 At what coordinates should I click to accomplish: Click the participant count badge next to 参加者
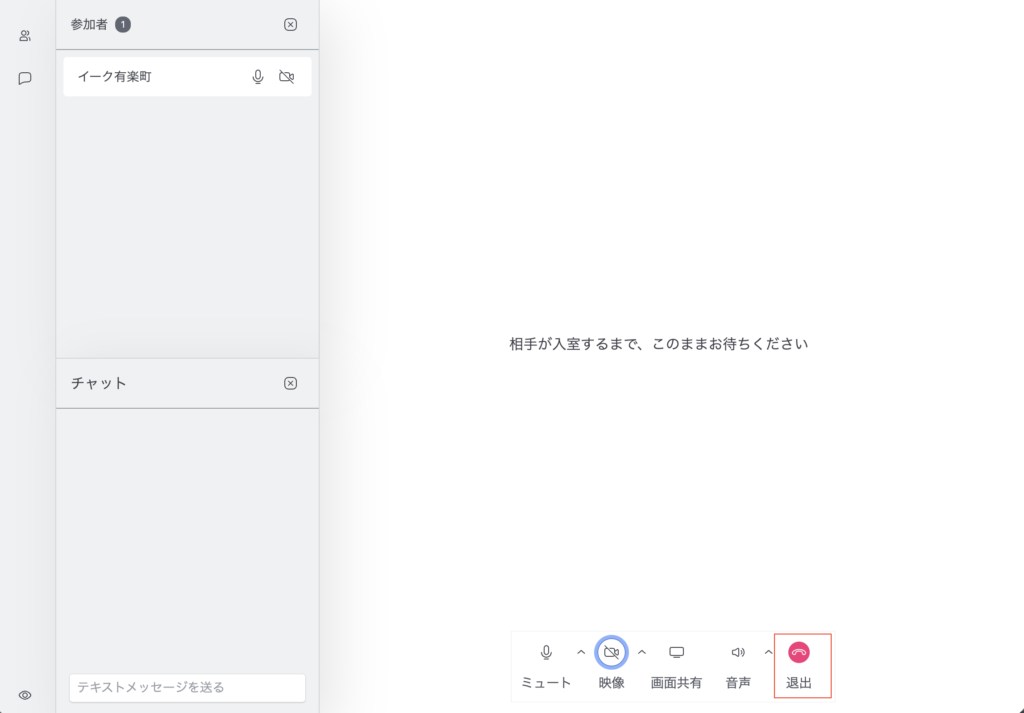pos(123,25)
